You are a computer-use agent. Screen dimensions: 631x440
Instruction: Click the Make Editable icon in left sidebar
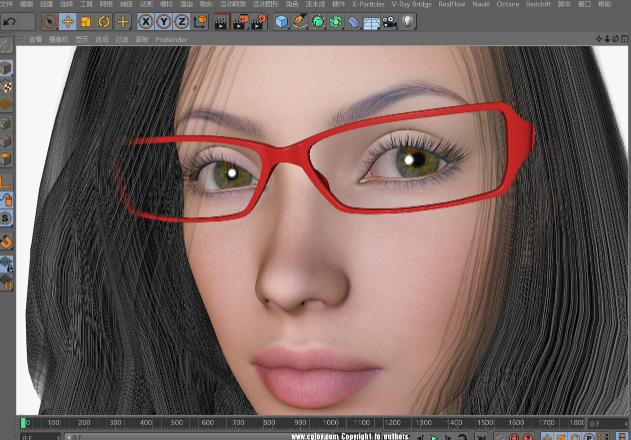[x=6, y=45]
